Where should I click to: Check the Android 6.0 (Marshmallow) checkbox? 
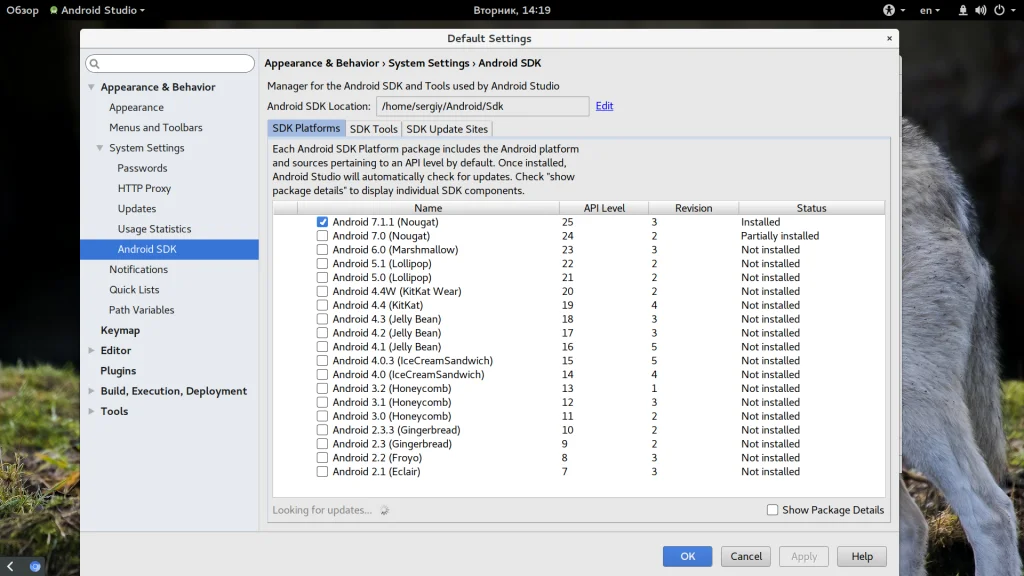pyautogui.click(x=322, y=250)
